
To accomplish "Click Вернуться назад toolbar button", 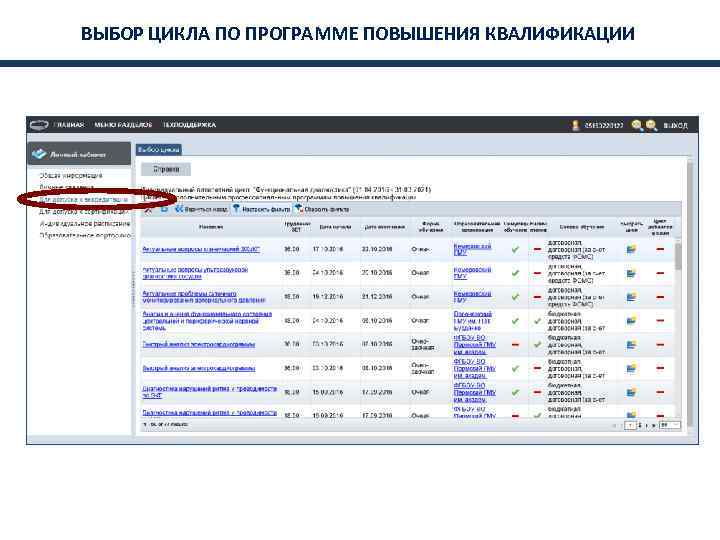I will pos(201,209).
